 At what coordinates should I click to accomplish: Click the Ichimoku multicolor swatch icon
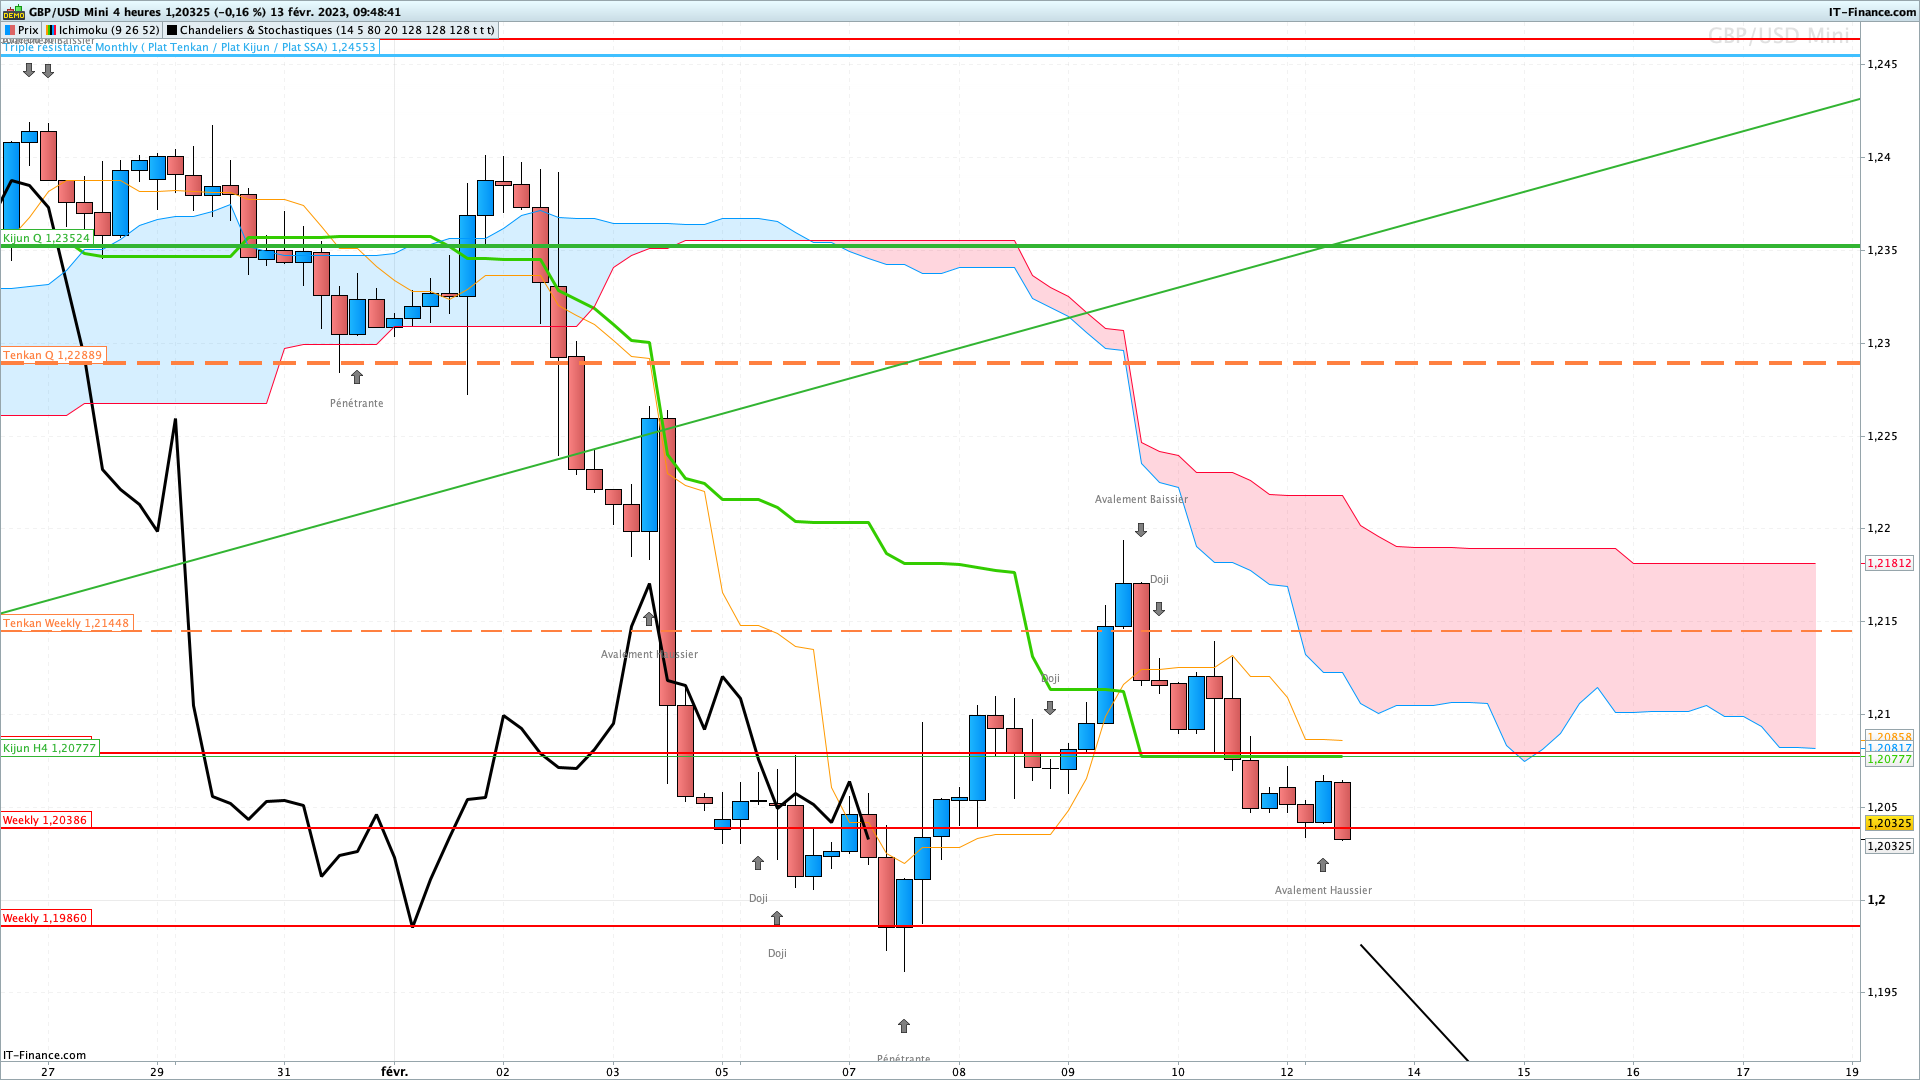(x=52, y=30)
